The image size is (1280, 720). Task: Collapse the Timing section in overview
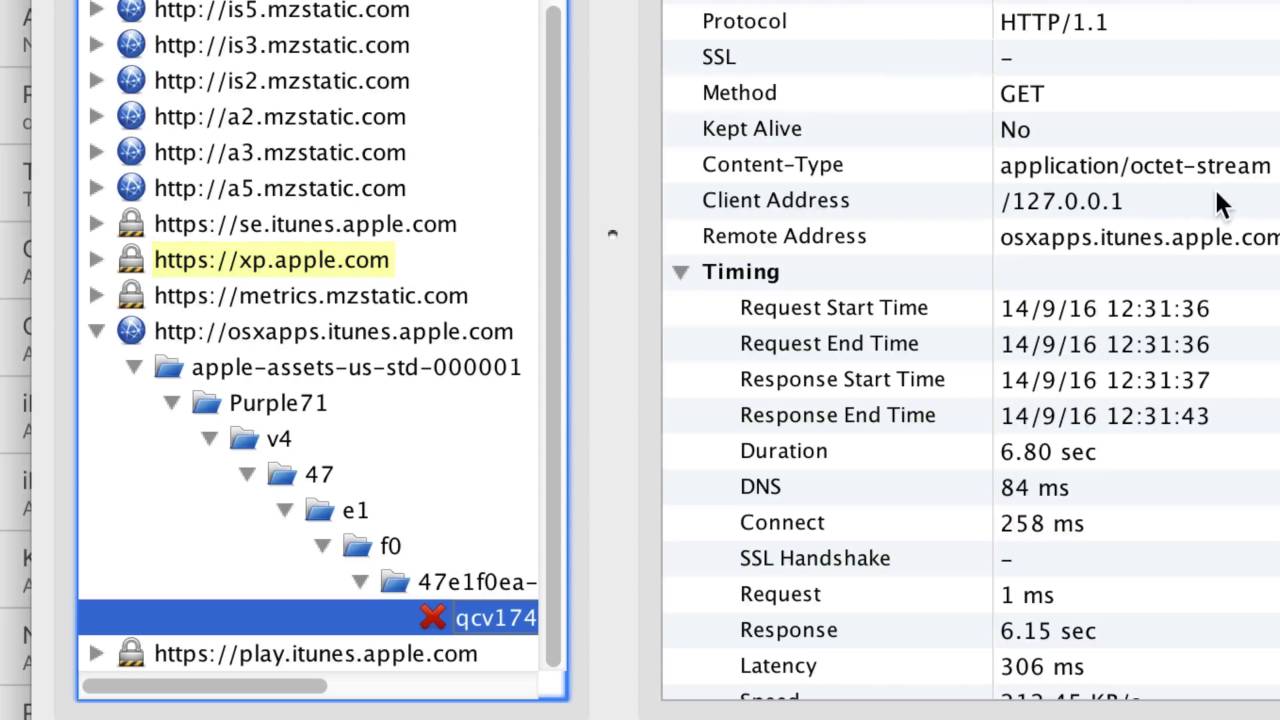681,272
